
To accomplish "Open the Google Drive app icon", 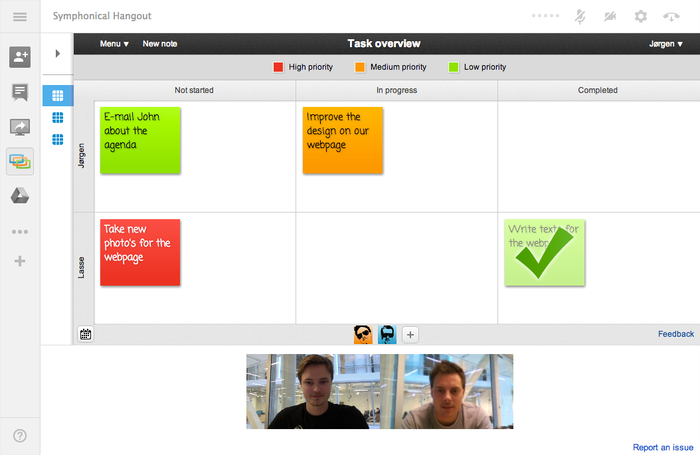I will [x=20, y=196].
